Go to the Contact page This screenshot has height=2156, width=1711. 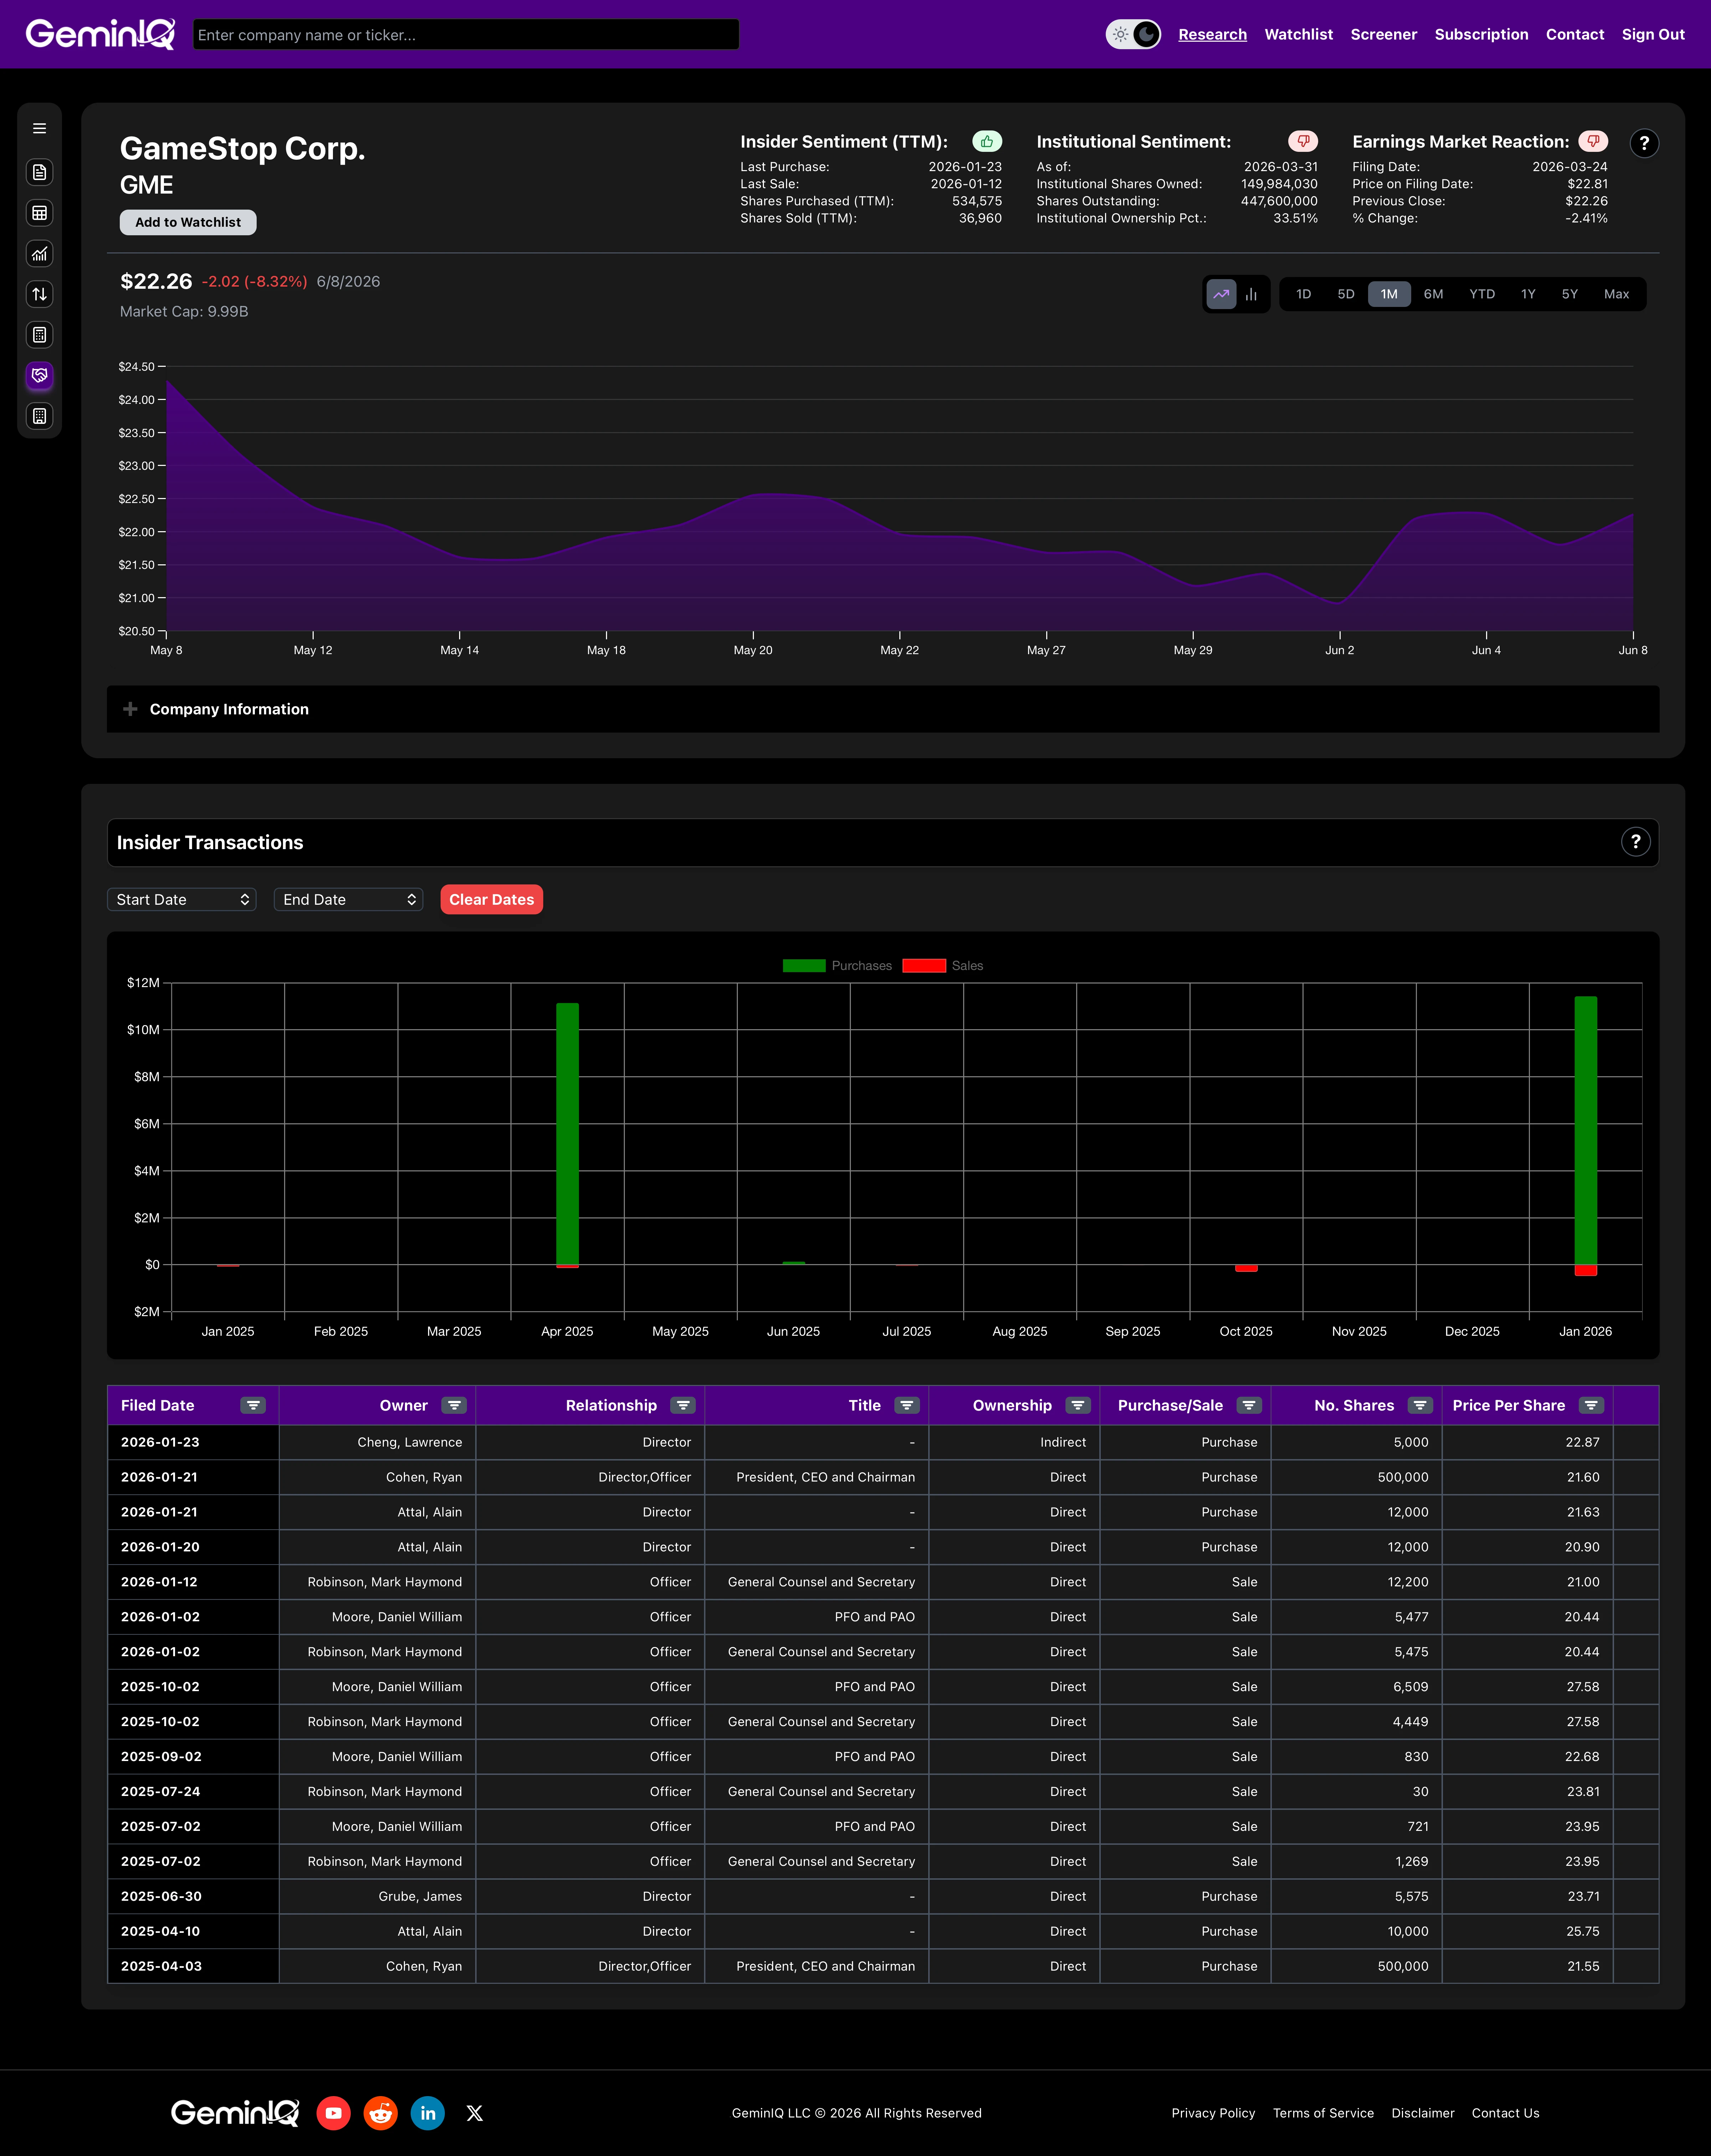(1575, 34)
